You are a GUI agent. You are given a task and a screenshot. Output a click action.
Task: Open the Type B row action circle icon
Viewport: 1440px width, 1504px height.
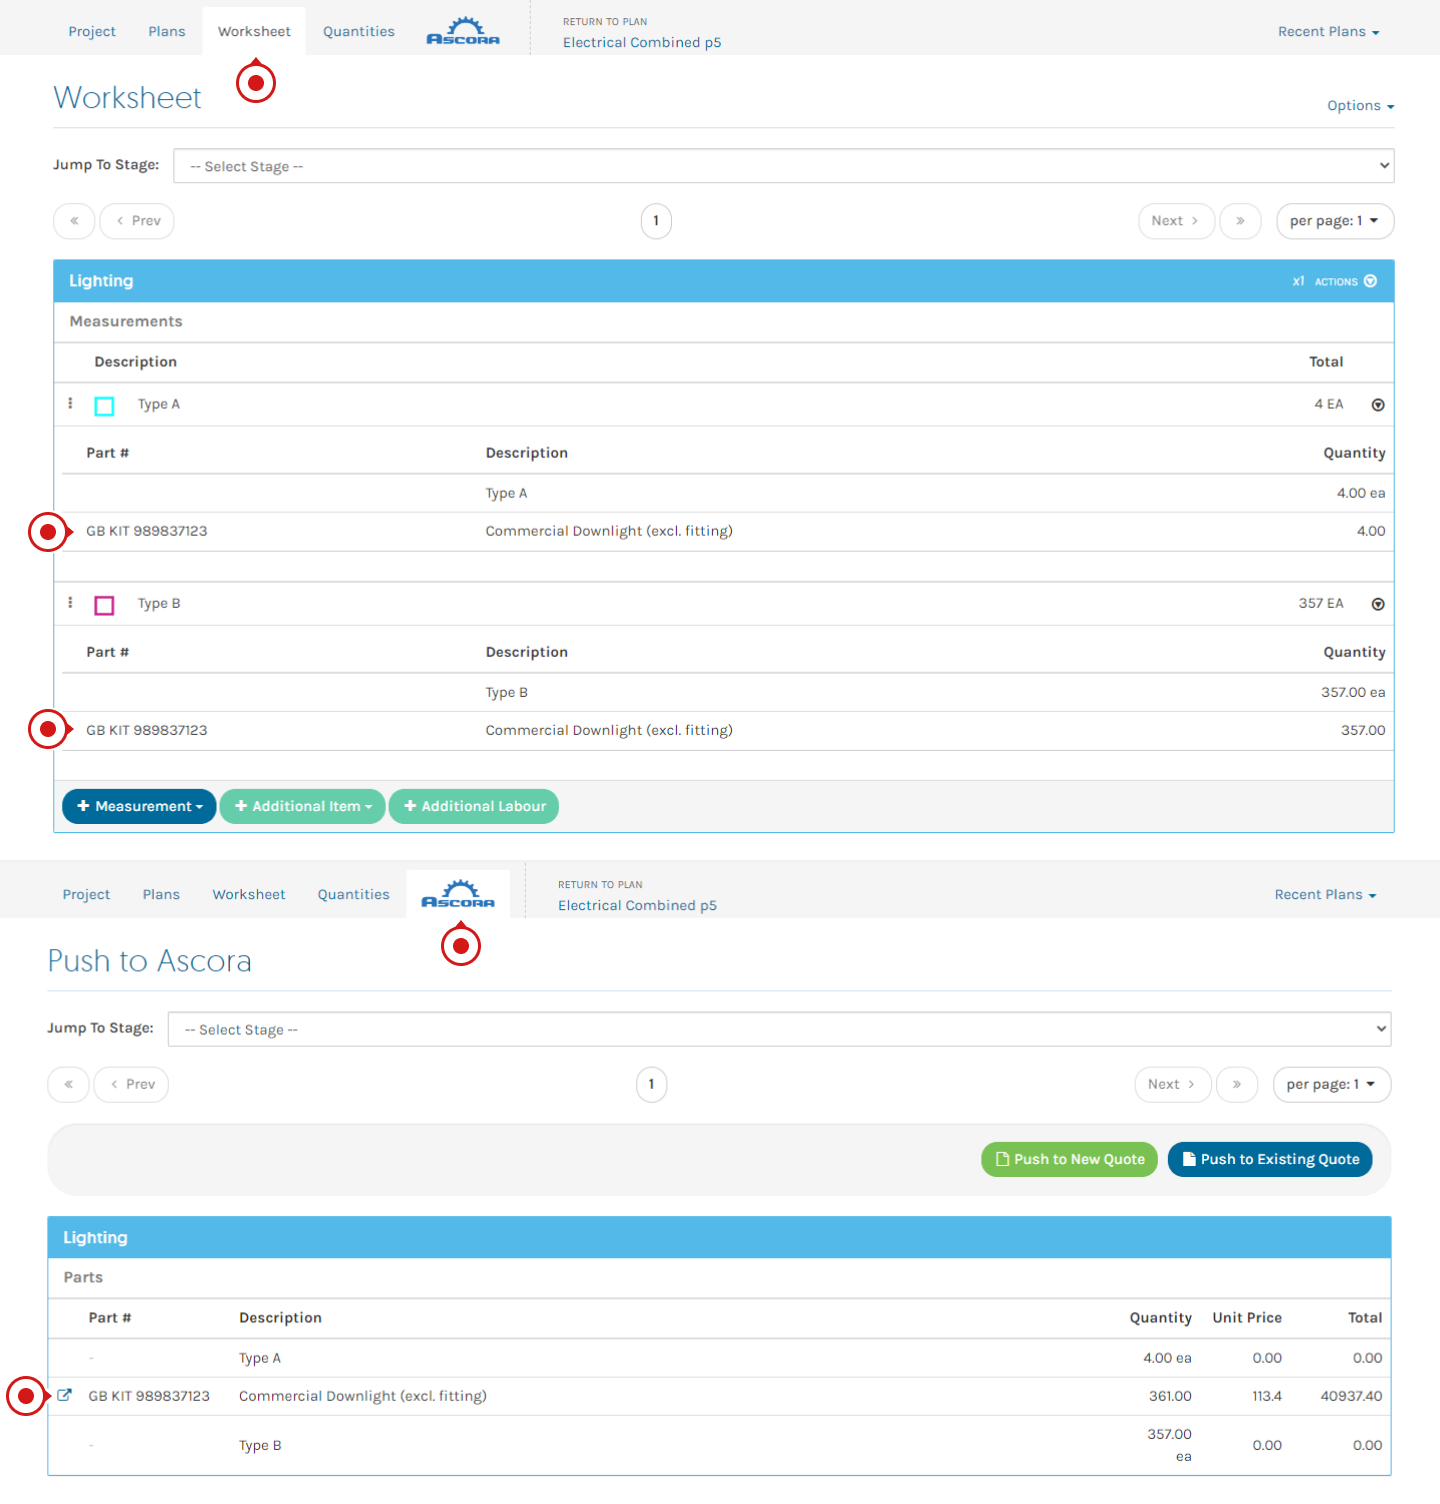1378,604
